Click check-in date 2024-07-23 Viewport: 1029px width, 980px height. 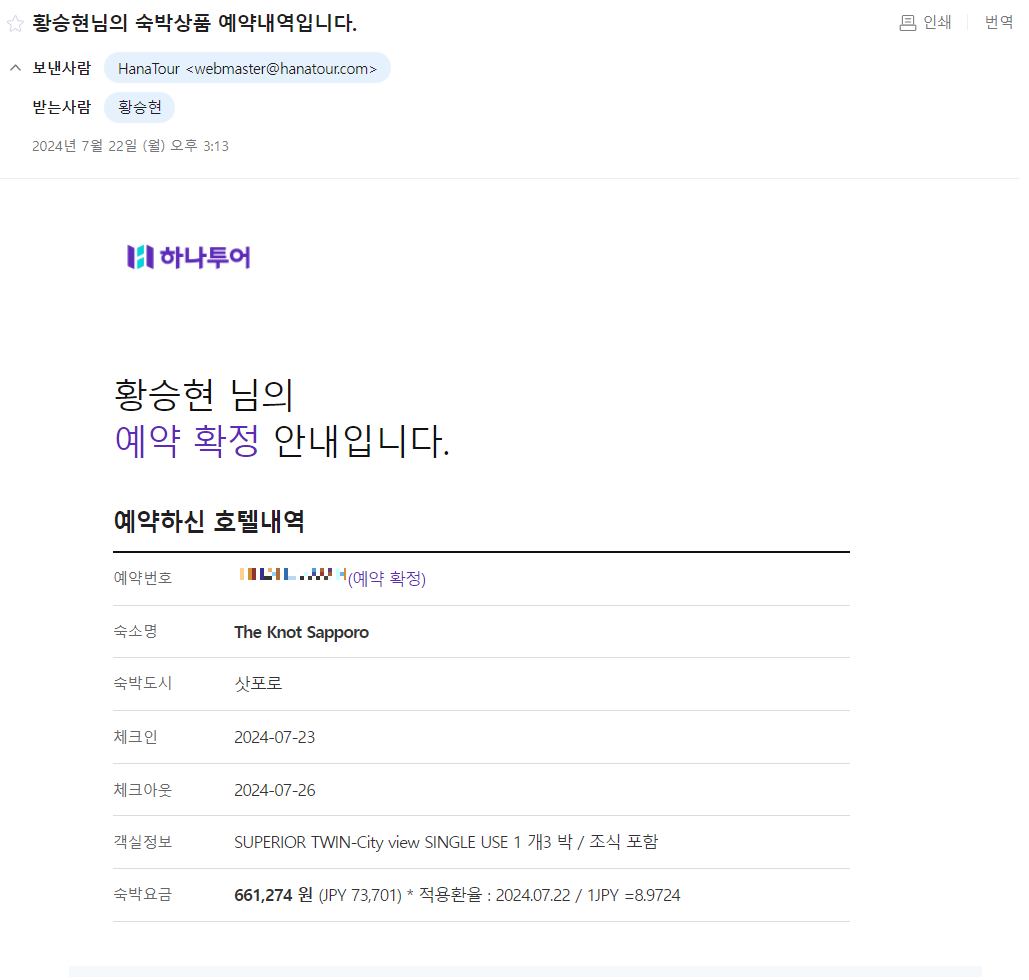coord(274,737)
